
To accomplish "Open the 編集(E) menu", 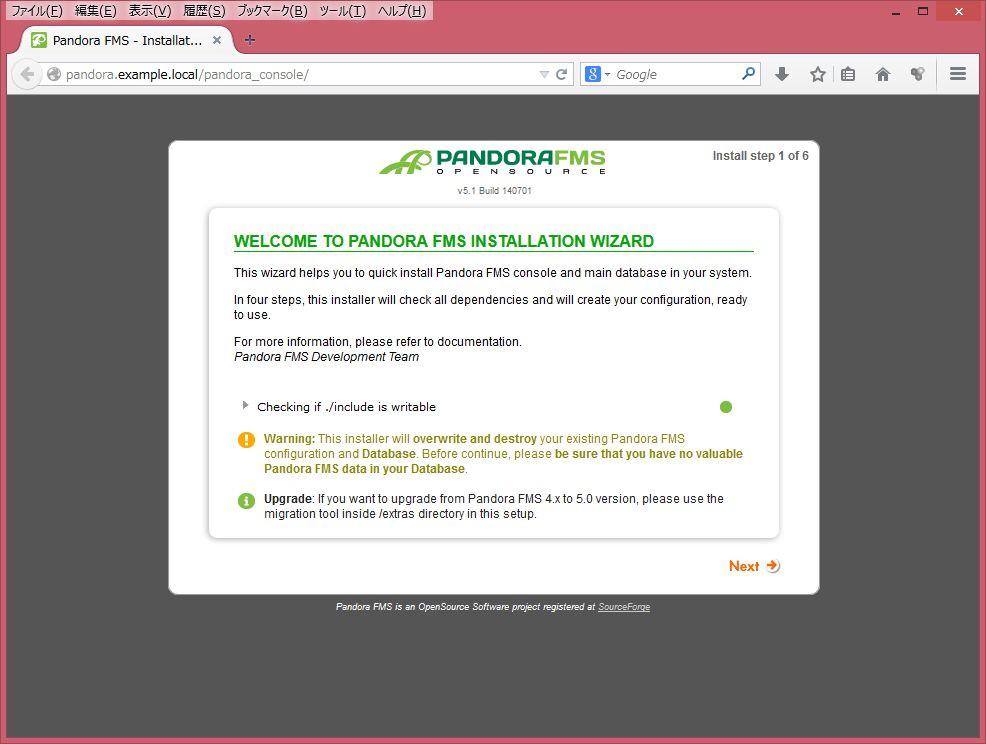I will 96,11.
